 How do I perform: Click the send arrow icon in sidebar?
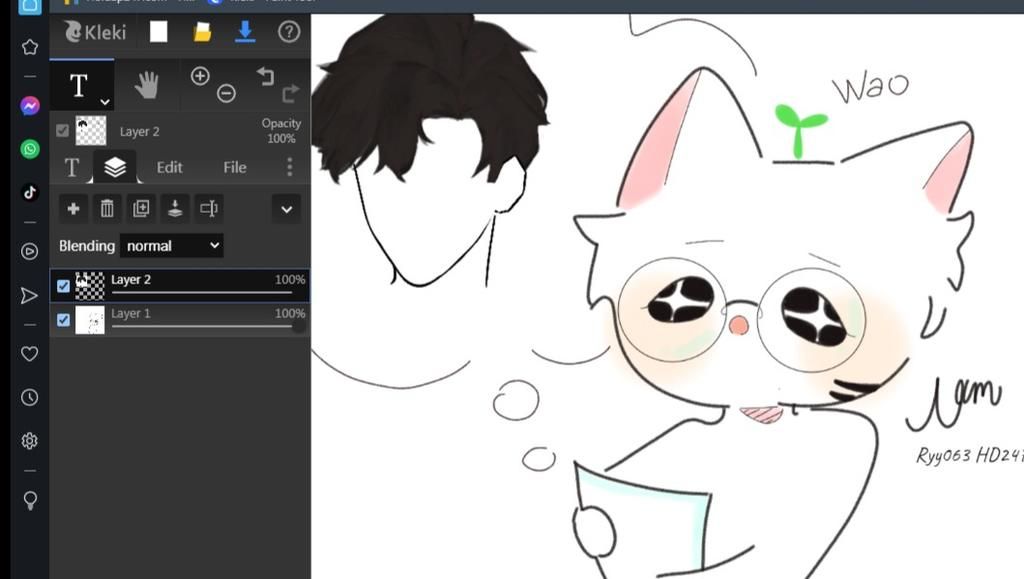click(29, 296)
